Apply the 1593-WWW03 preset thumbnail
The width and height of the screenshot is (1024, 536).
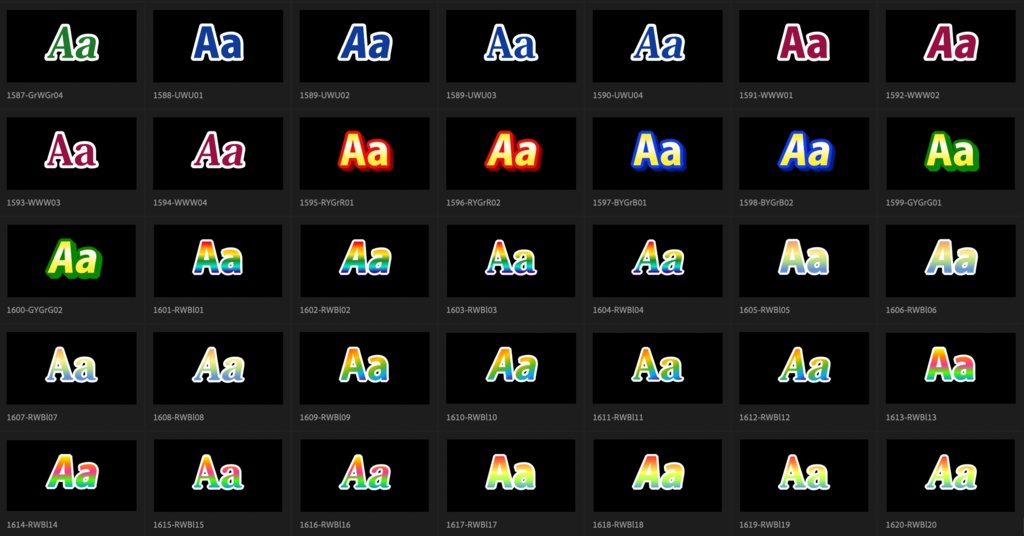[72, 153]
